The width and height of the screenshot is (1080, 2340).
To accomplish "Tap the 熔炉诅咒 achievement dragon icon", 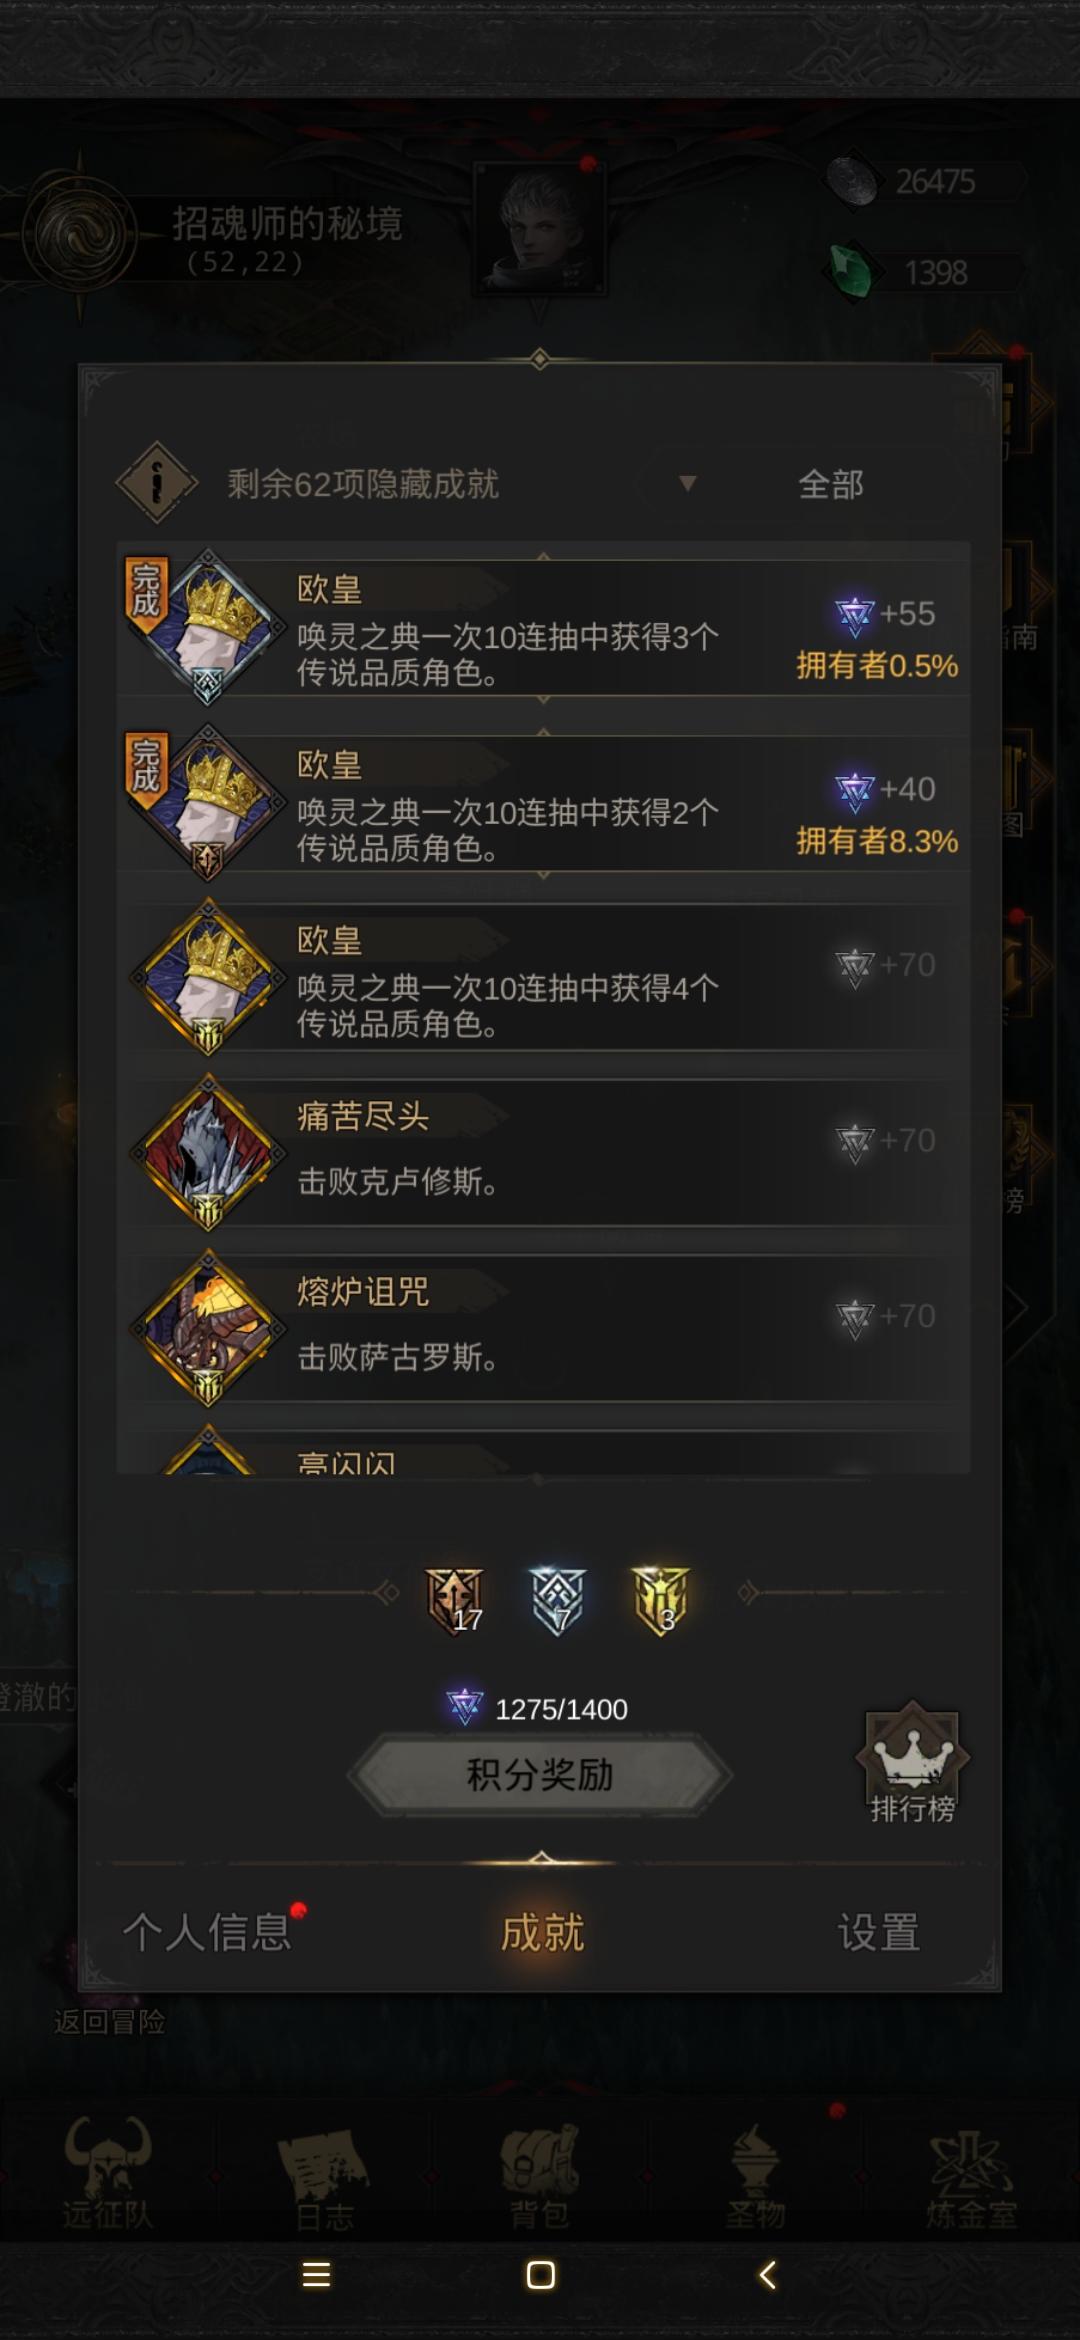I will pos(208,1329).
